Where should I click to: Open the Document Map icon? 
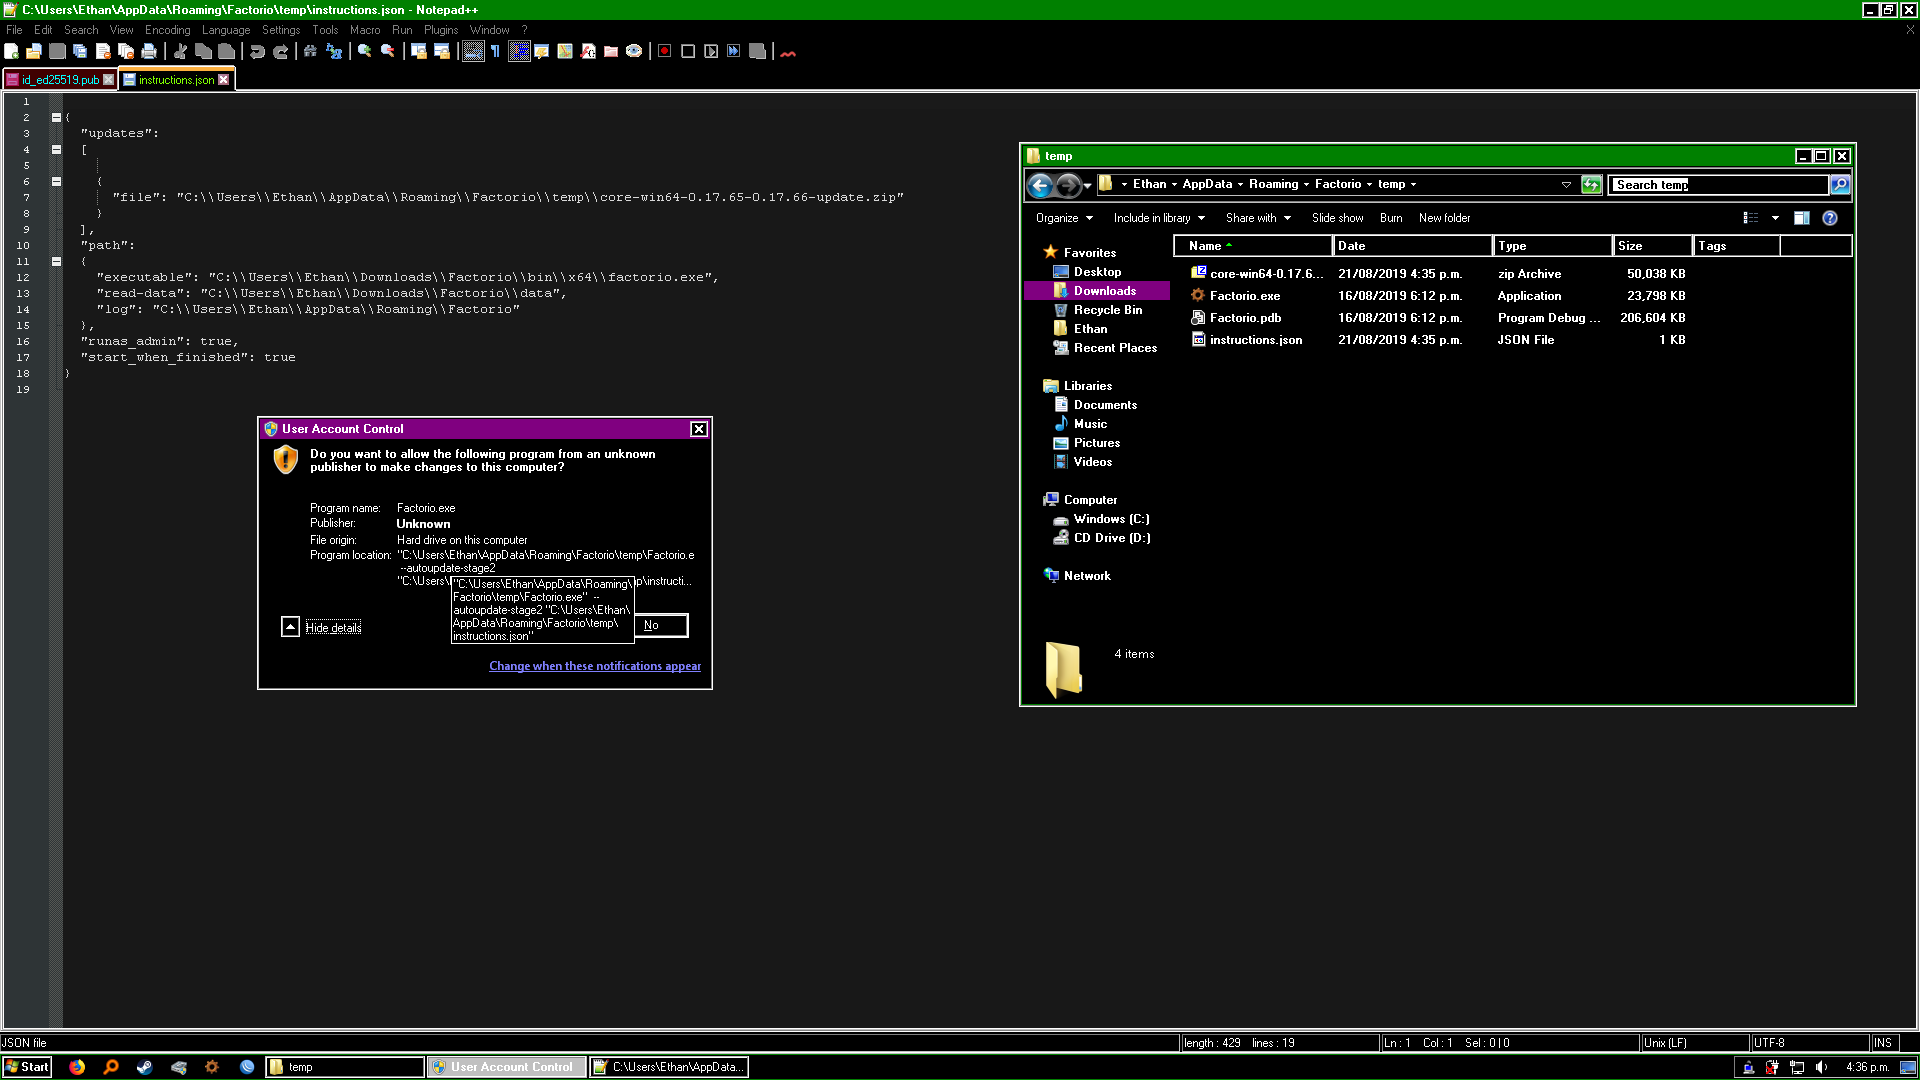point(565,51)
